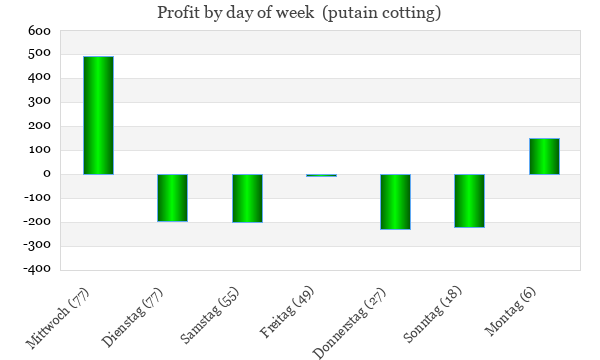
Task: Select the 0 value axis label
Action: 47,174
